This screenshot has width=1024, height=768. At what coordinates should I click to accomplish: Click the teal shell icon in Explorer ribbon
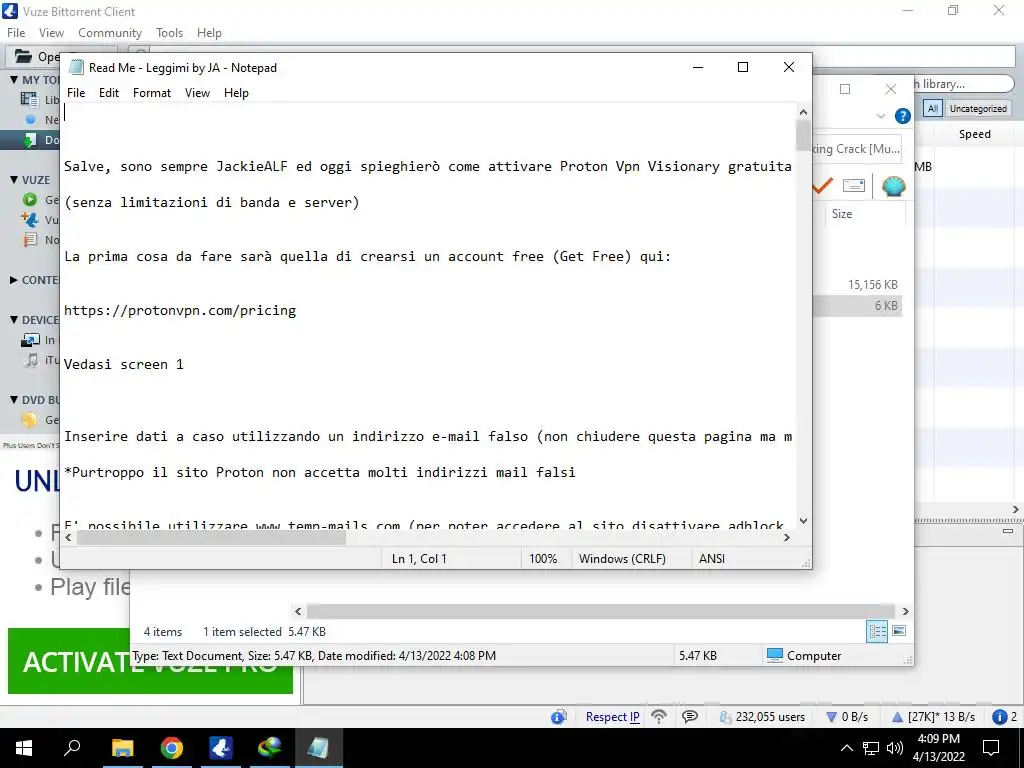point(893,186)
